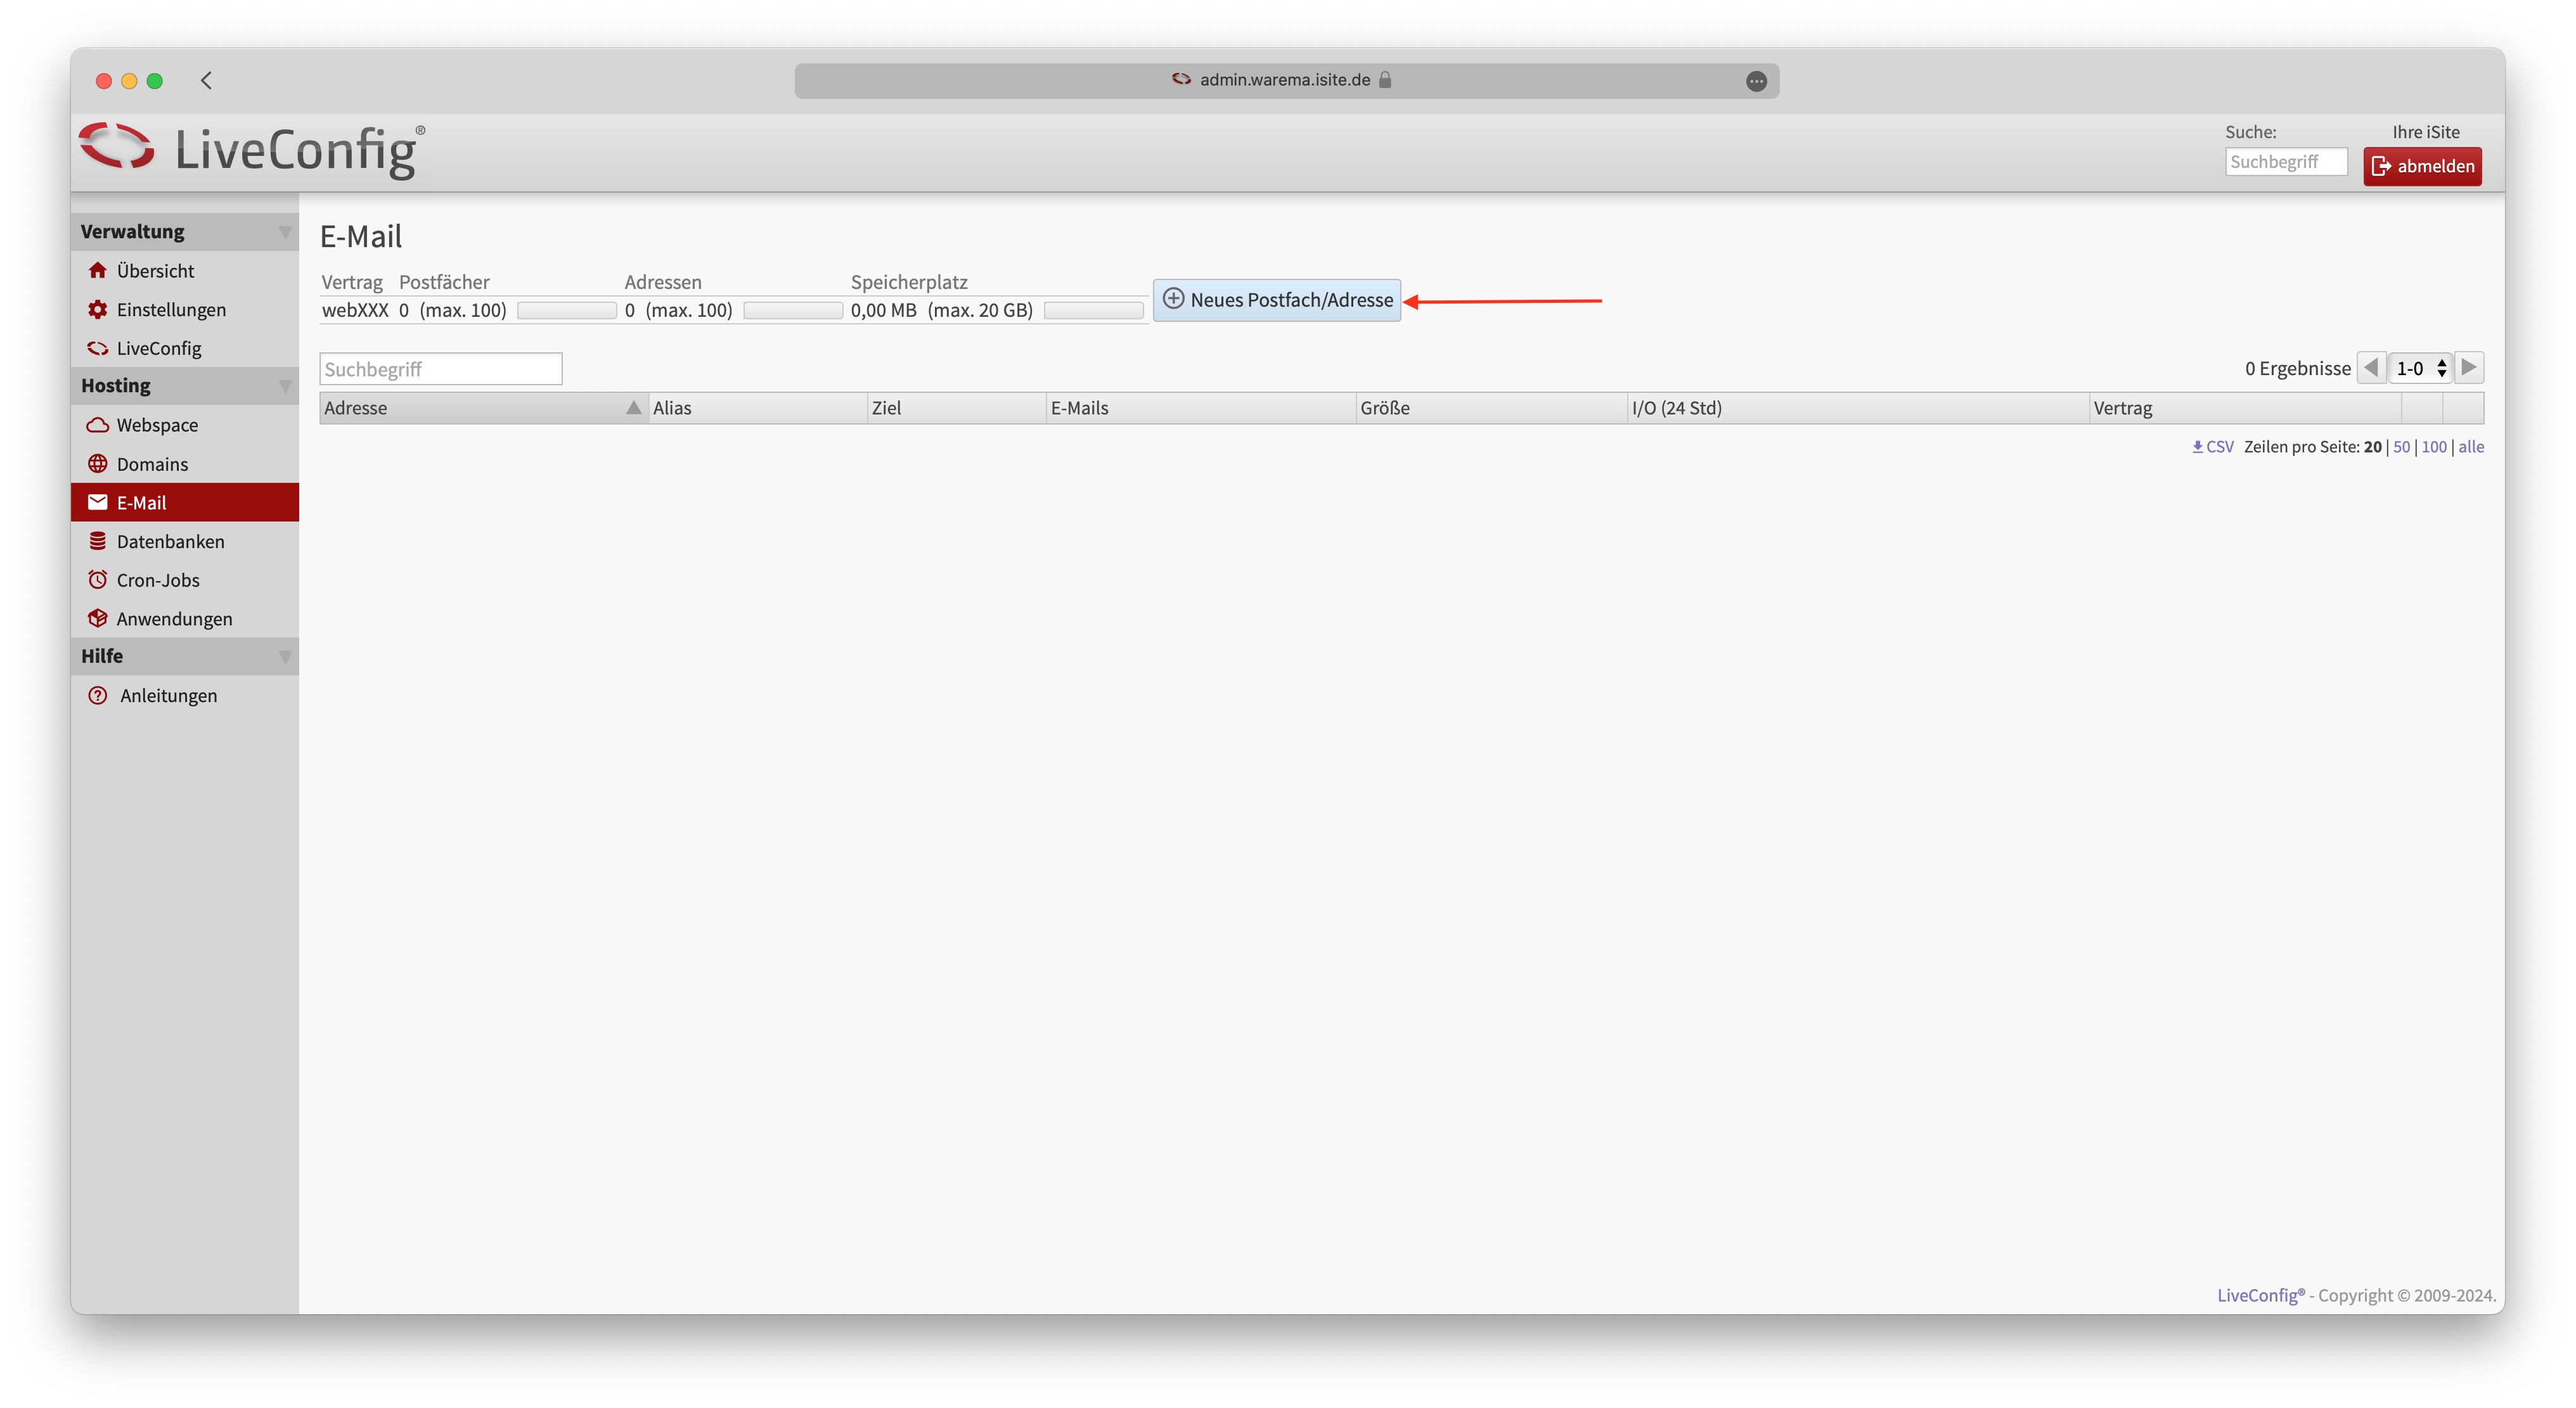Open Einstellungen gear icon in sidebar
This screenshot has height=1408, width=2576.
coord(97,309)
